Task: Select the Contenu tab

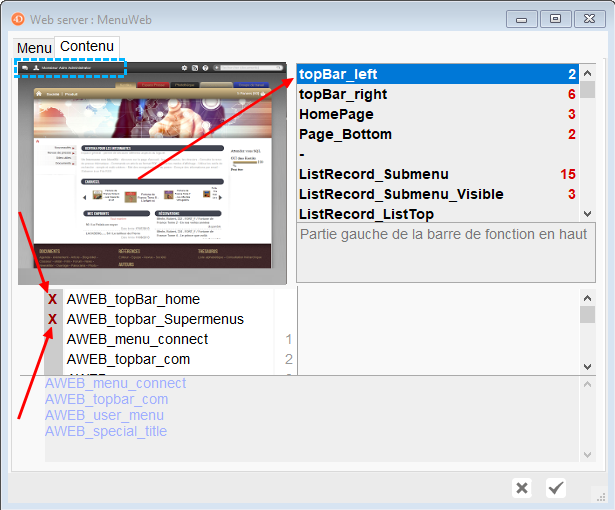Action: 87,46
